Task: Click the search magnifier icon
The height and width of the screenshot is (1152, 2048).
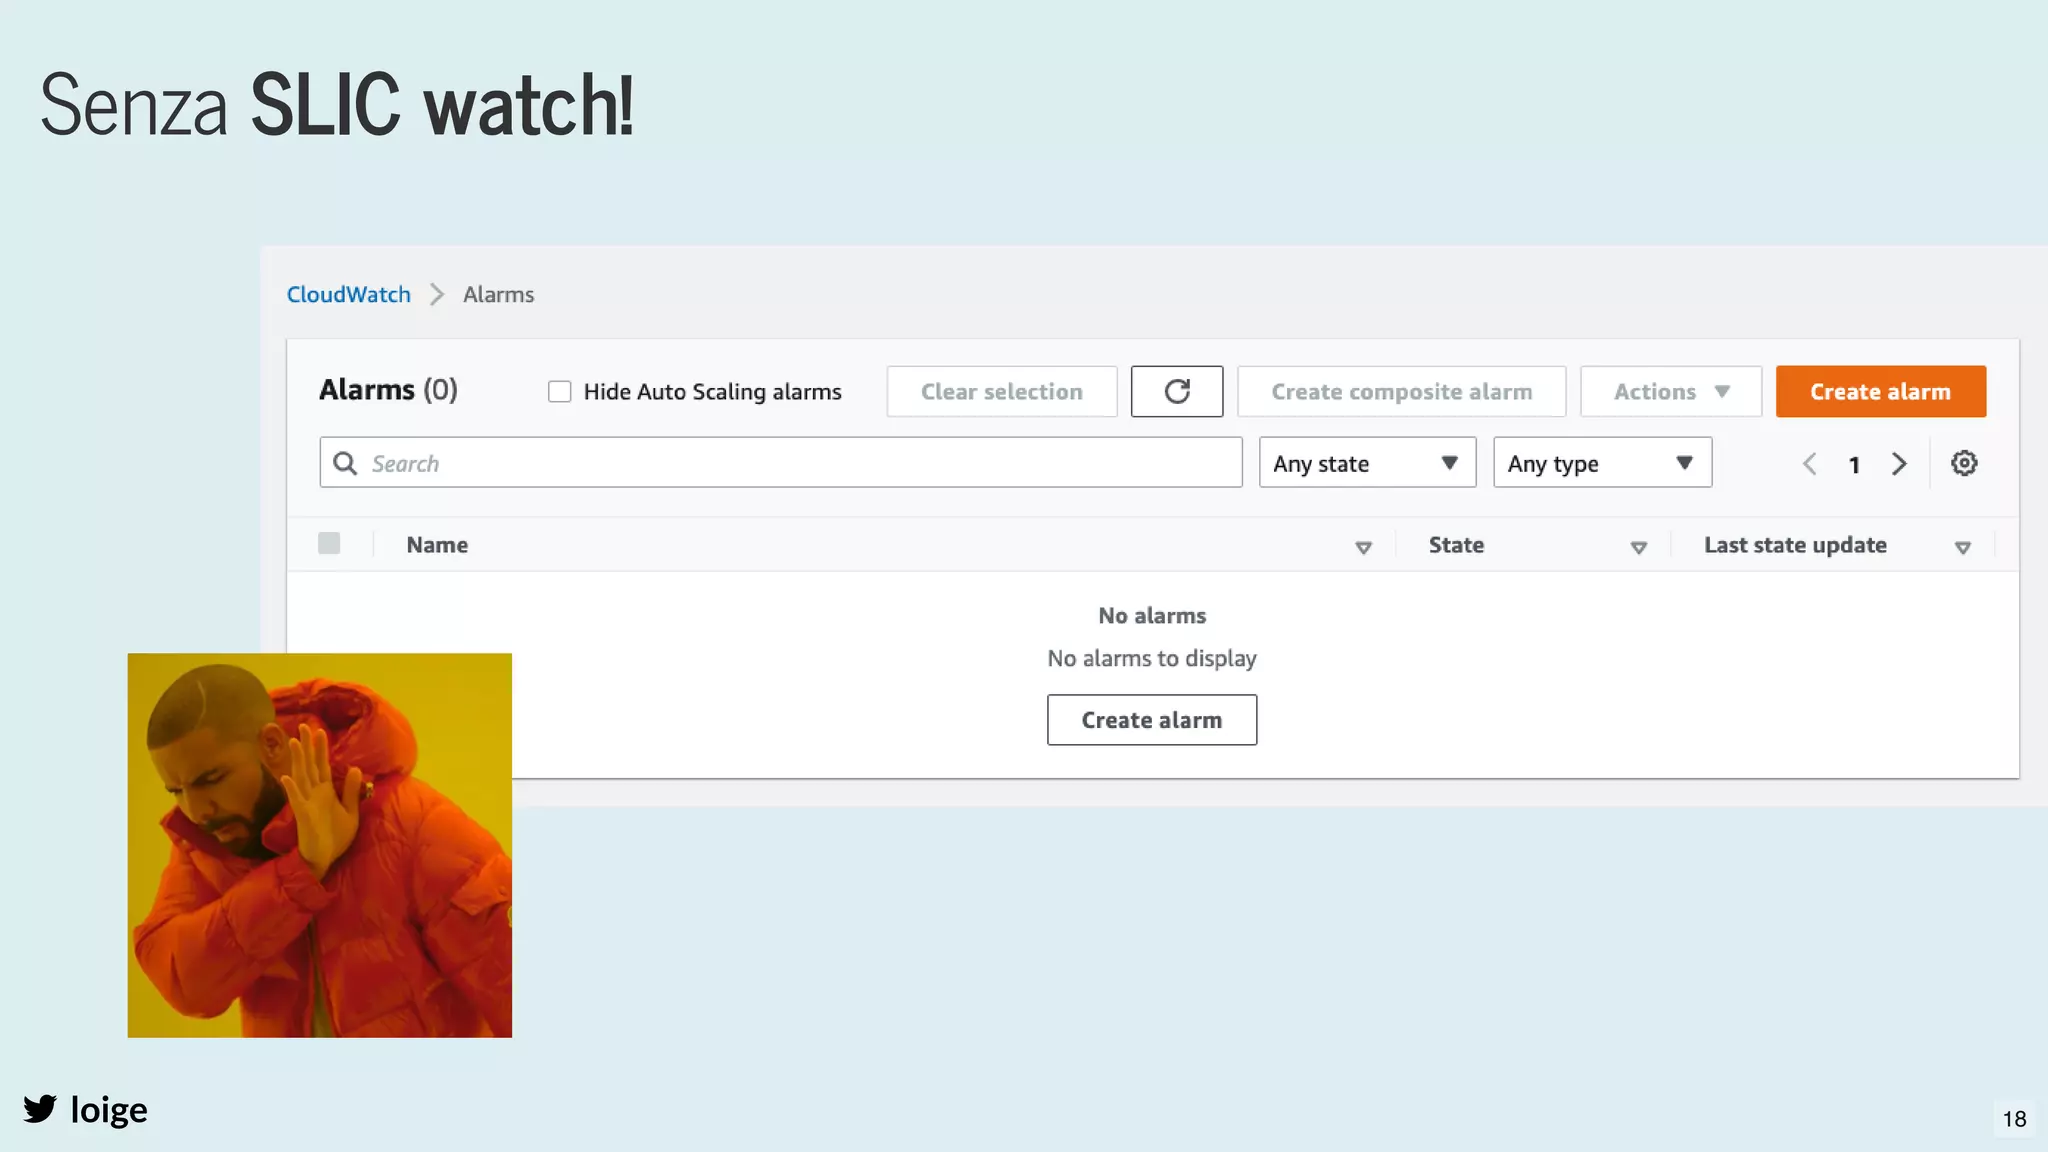Action: 345,463
